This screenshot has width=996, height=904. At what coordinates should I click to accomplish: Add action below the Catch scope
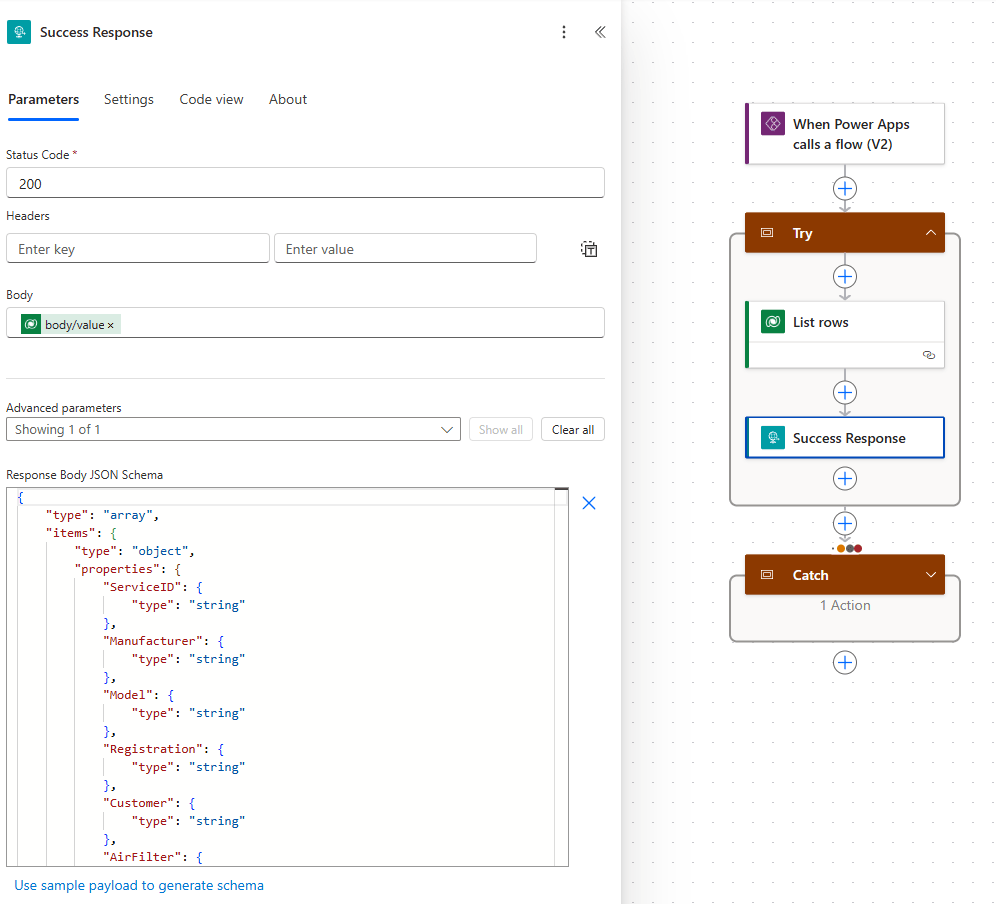[845, 662]
